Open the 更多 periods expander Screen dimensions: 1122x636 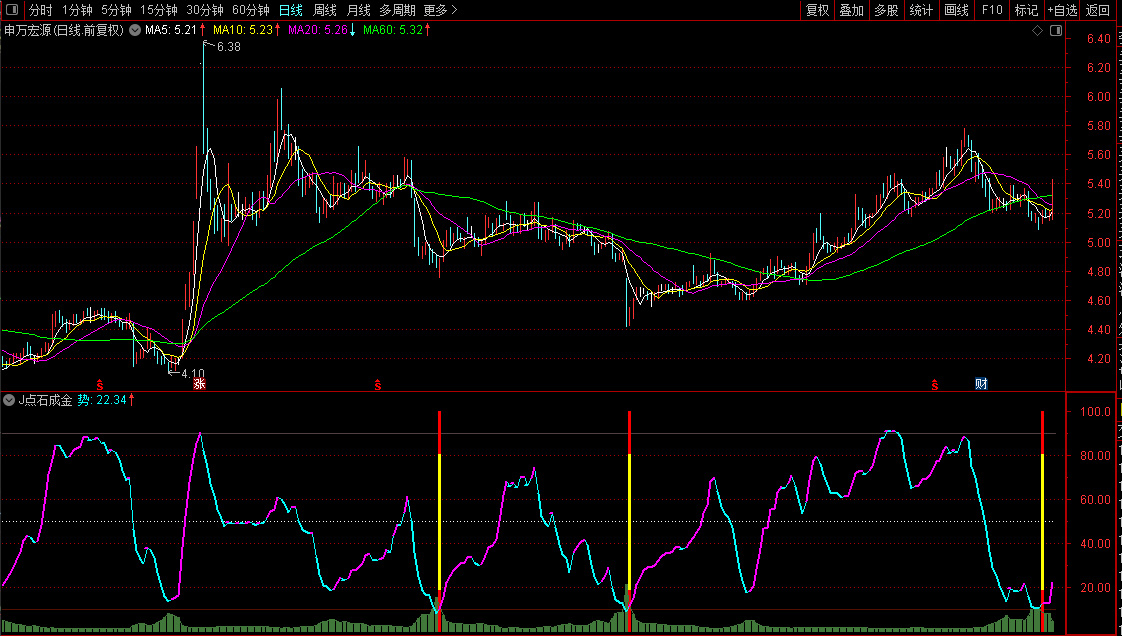coord(440,10)
